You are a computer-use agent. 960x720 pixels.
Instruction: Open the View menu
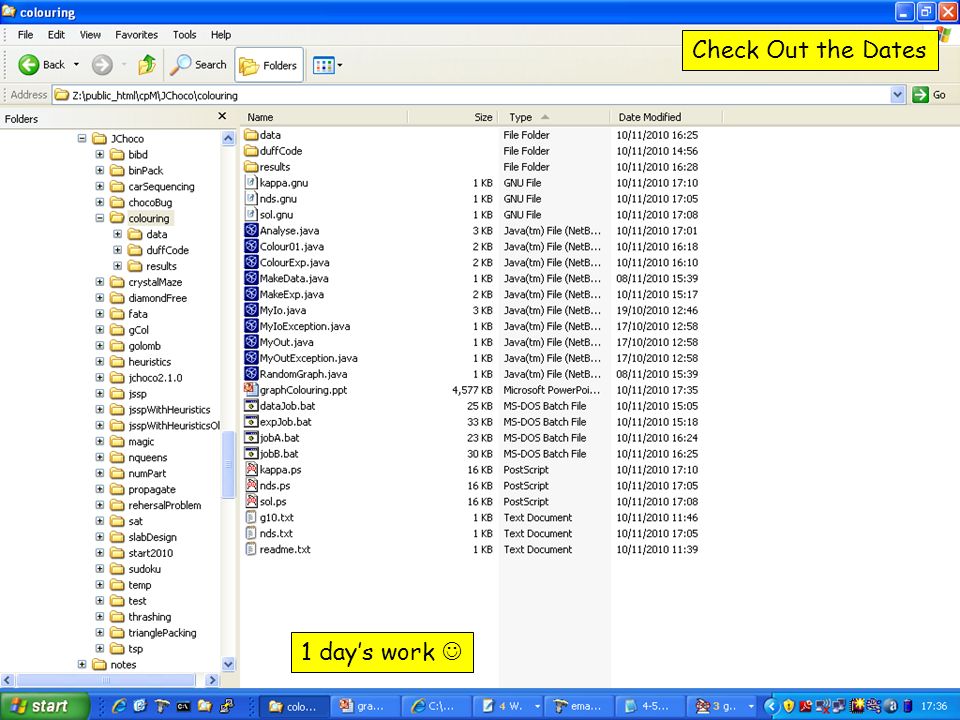pyautogui.click(x=90, y=35)
